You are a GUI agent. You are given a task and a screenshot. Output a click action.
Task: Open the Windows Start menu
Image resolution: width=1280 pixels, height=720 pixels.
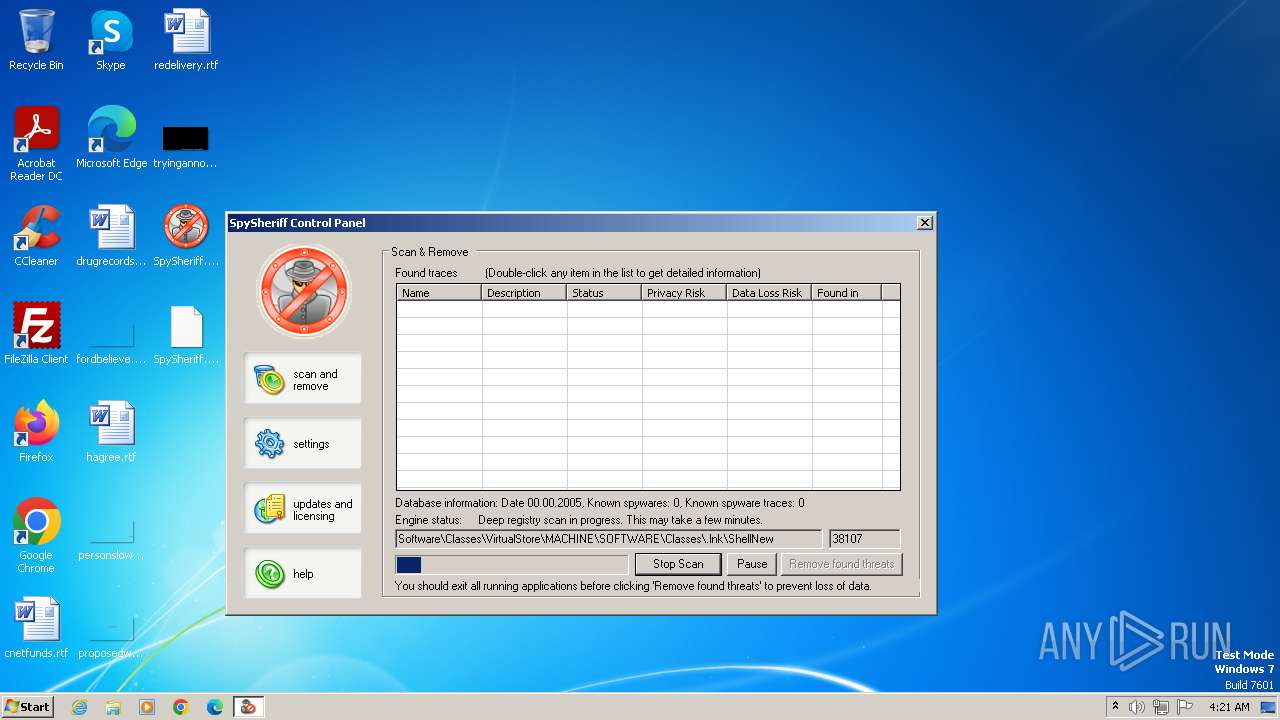point(28,707)
